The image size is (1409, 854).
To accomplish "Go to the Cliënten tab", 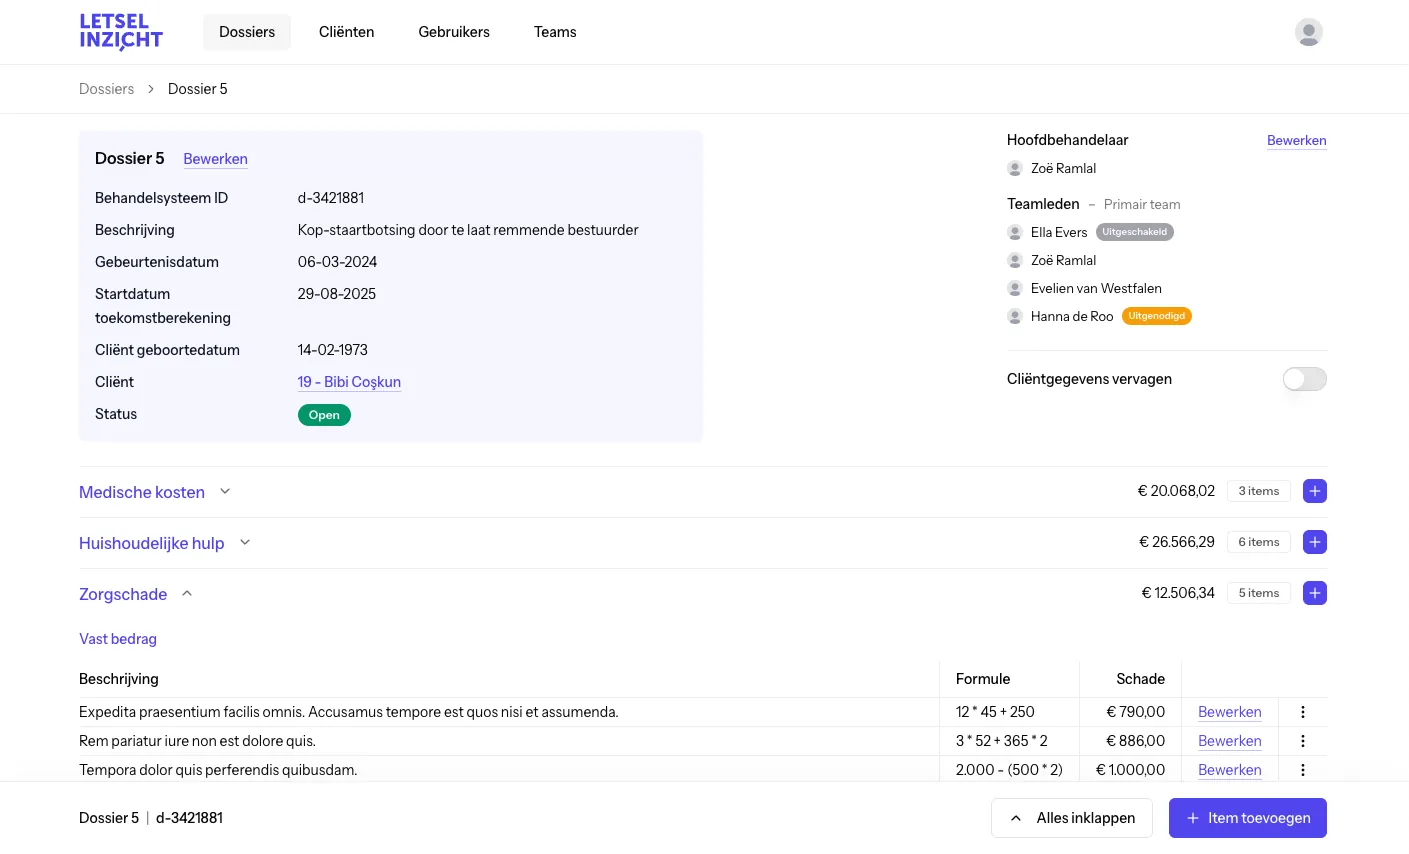I will point(347,32).
